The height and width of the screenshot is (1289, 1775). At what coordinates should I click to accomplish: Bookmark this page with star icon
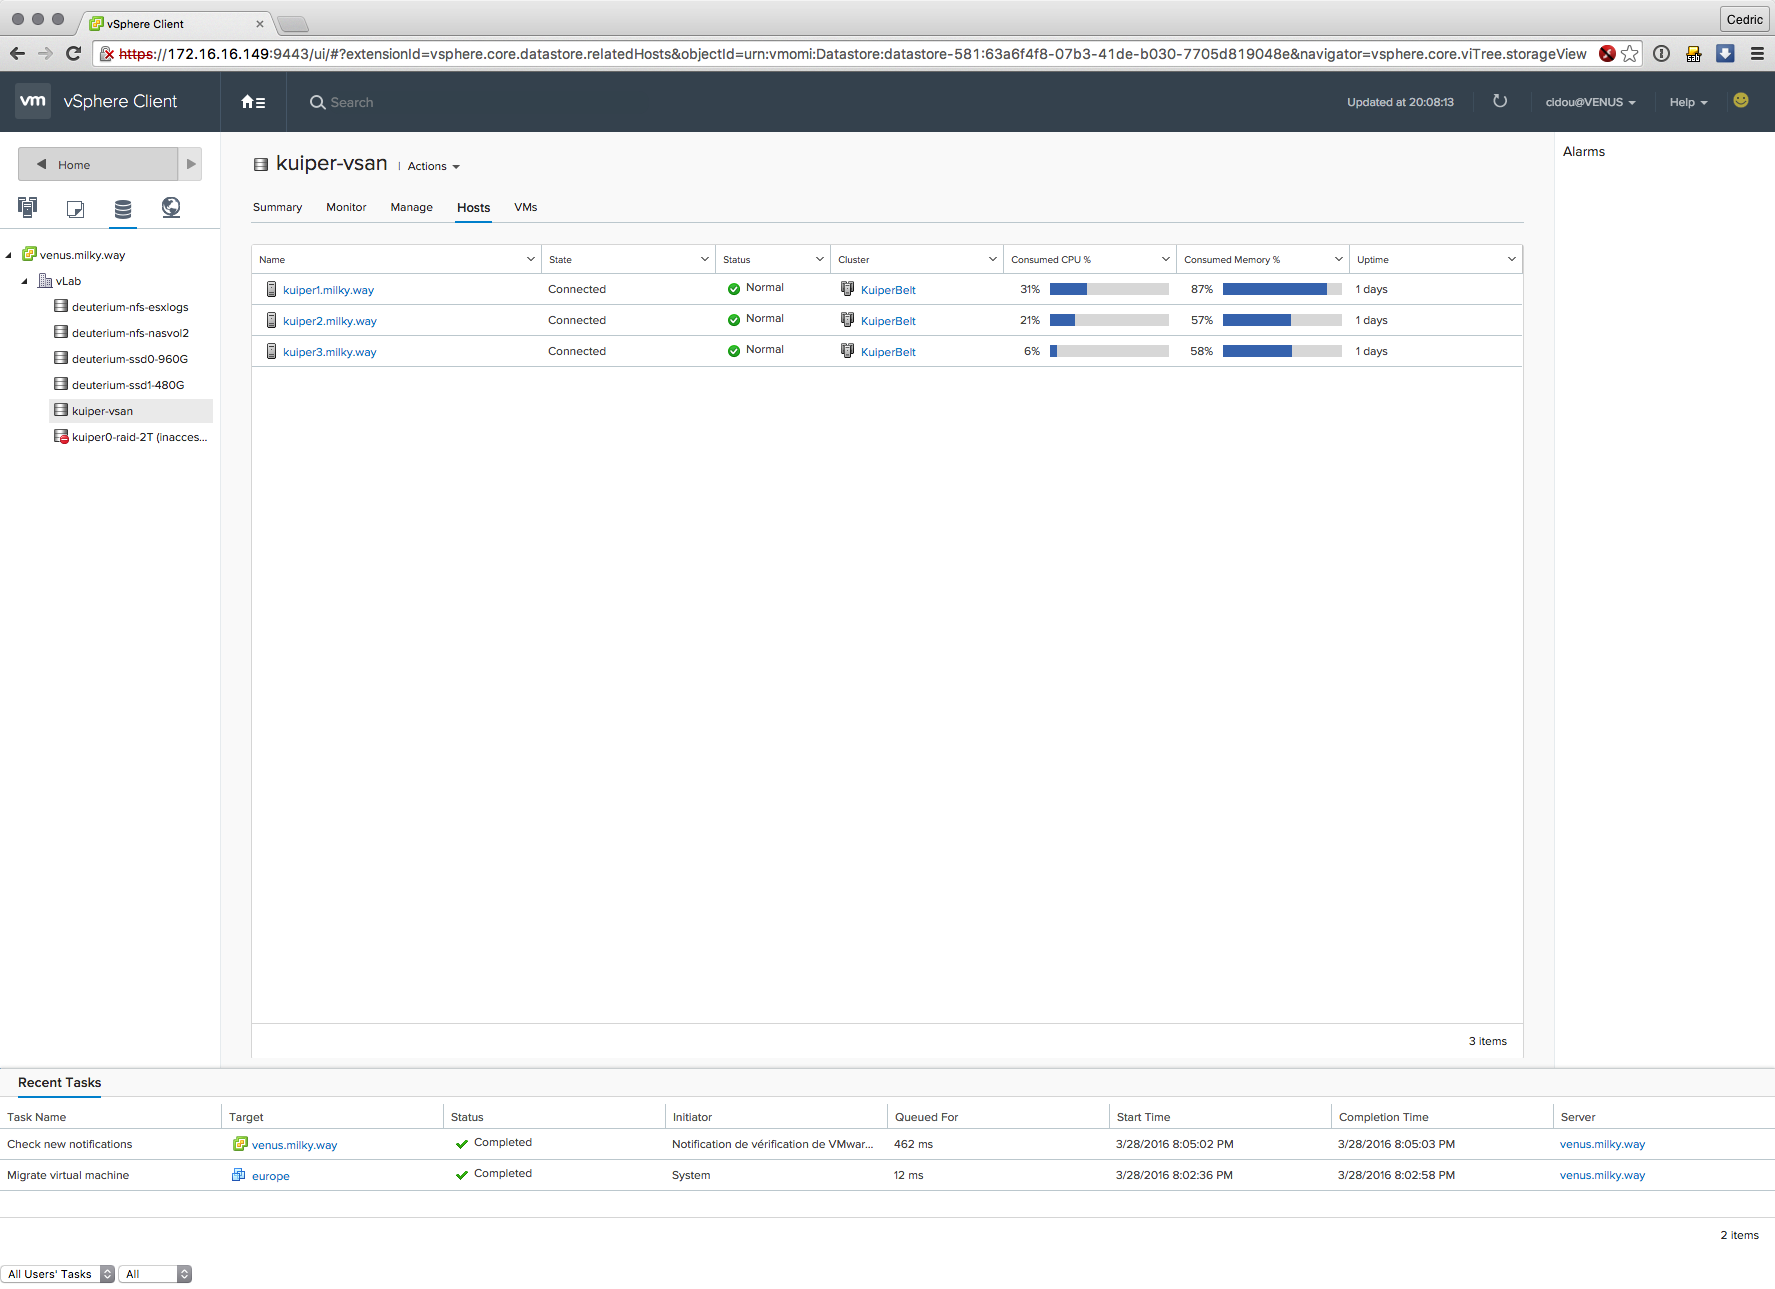[1630, 54]
